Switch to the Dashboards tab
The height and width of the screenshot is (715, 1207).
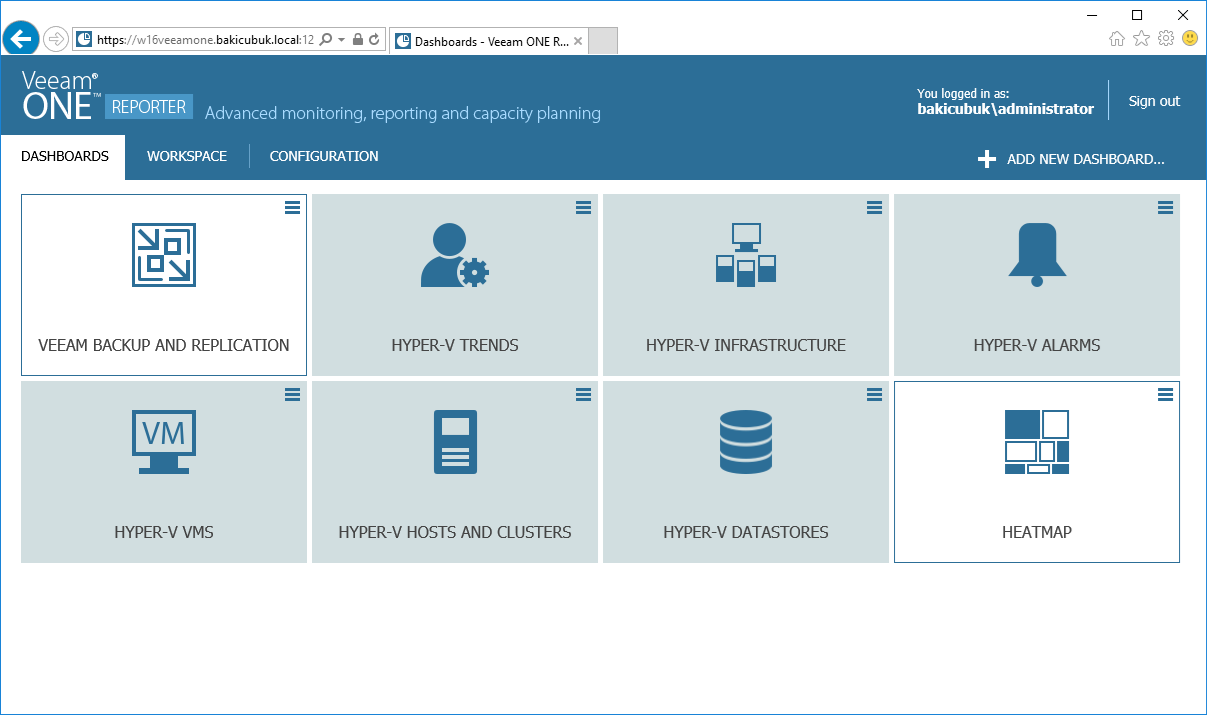coord(65,157)
